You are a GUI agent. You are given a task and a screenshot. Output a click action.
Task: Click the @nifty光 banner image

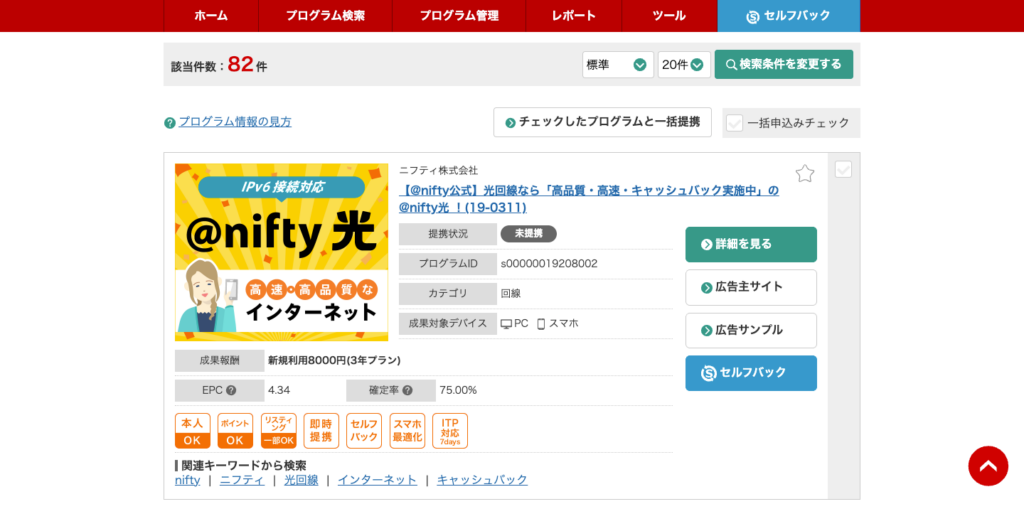pyautogui.click(x=281, y=252)
